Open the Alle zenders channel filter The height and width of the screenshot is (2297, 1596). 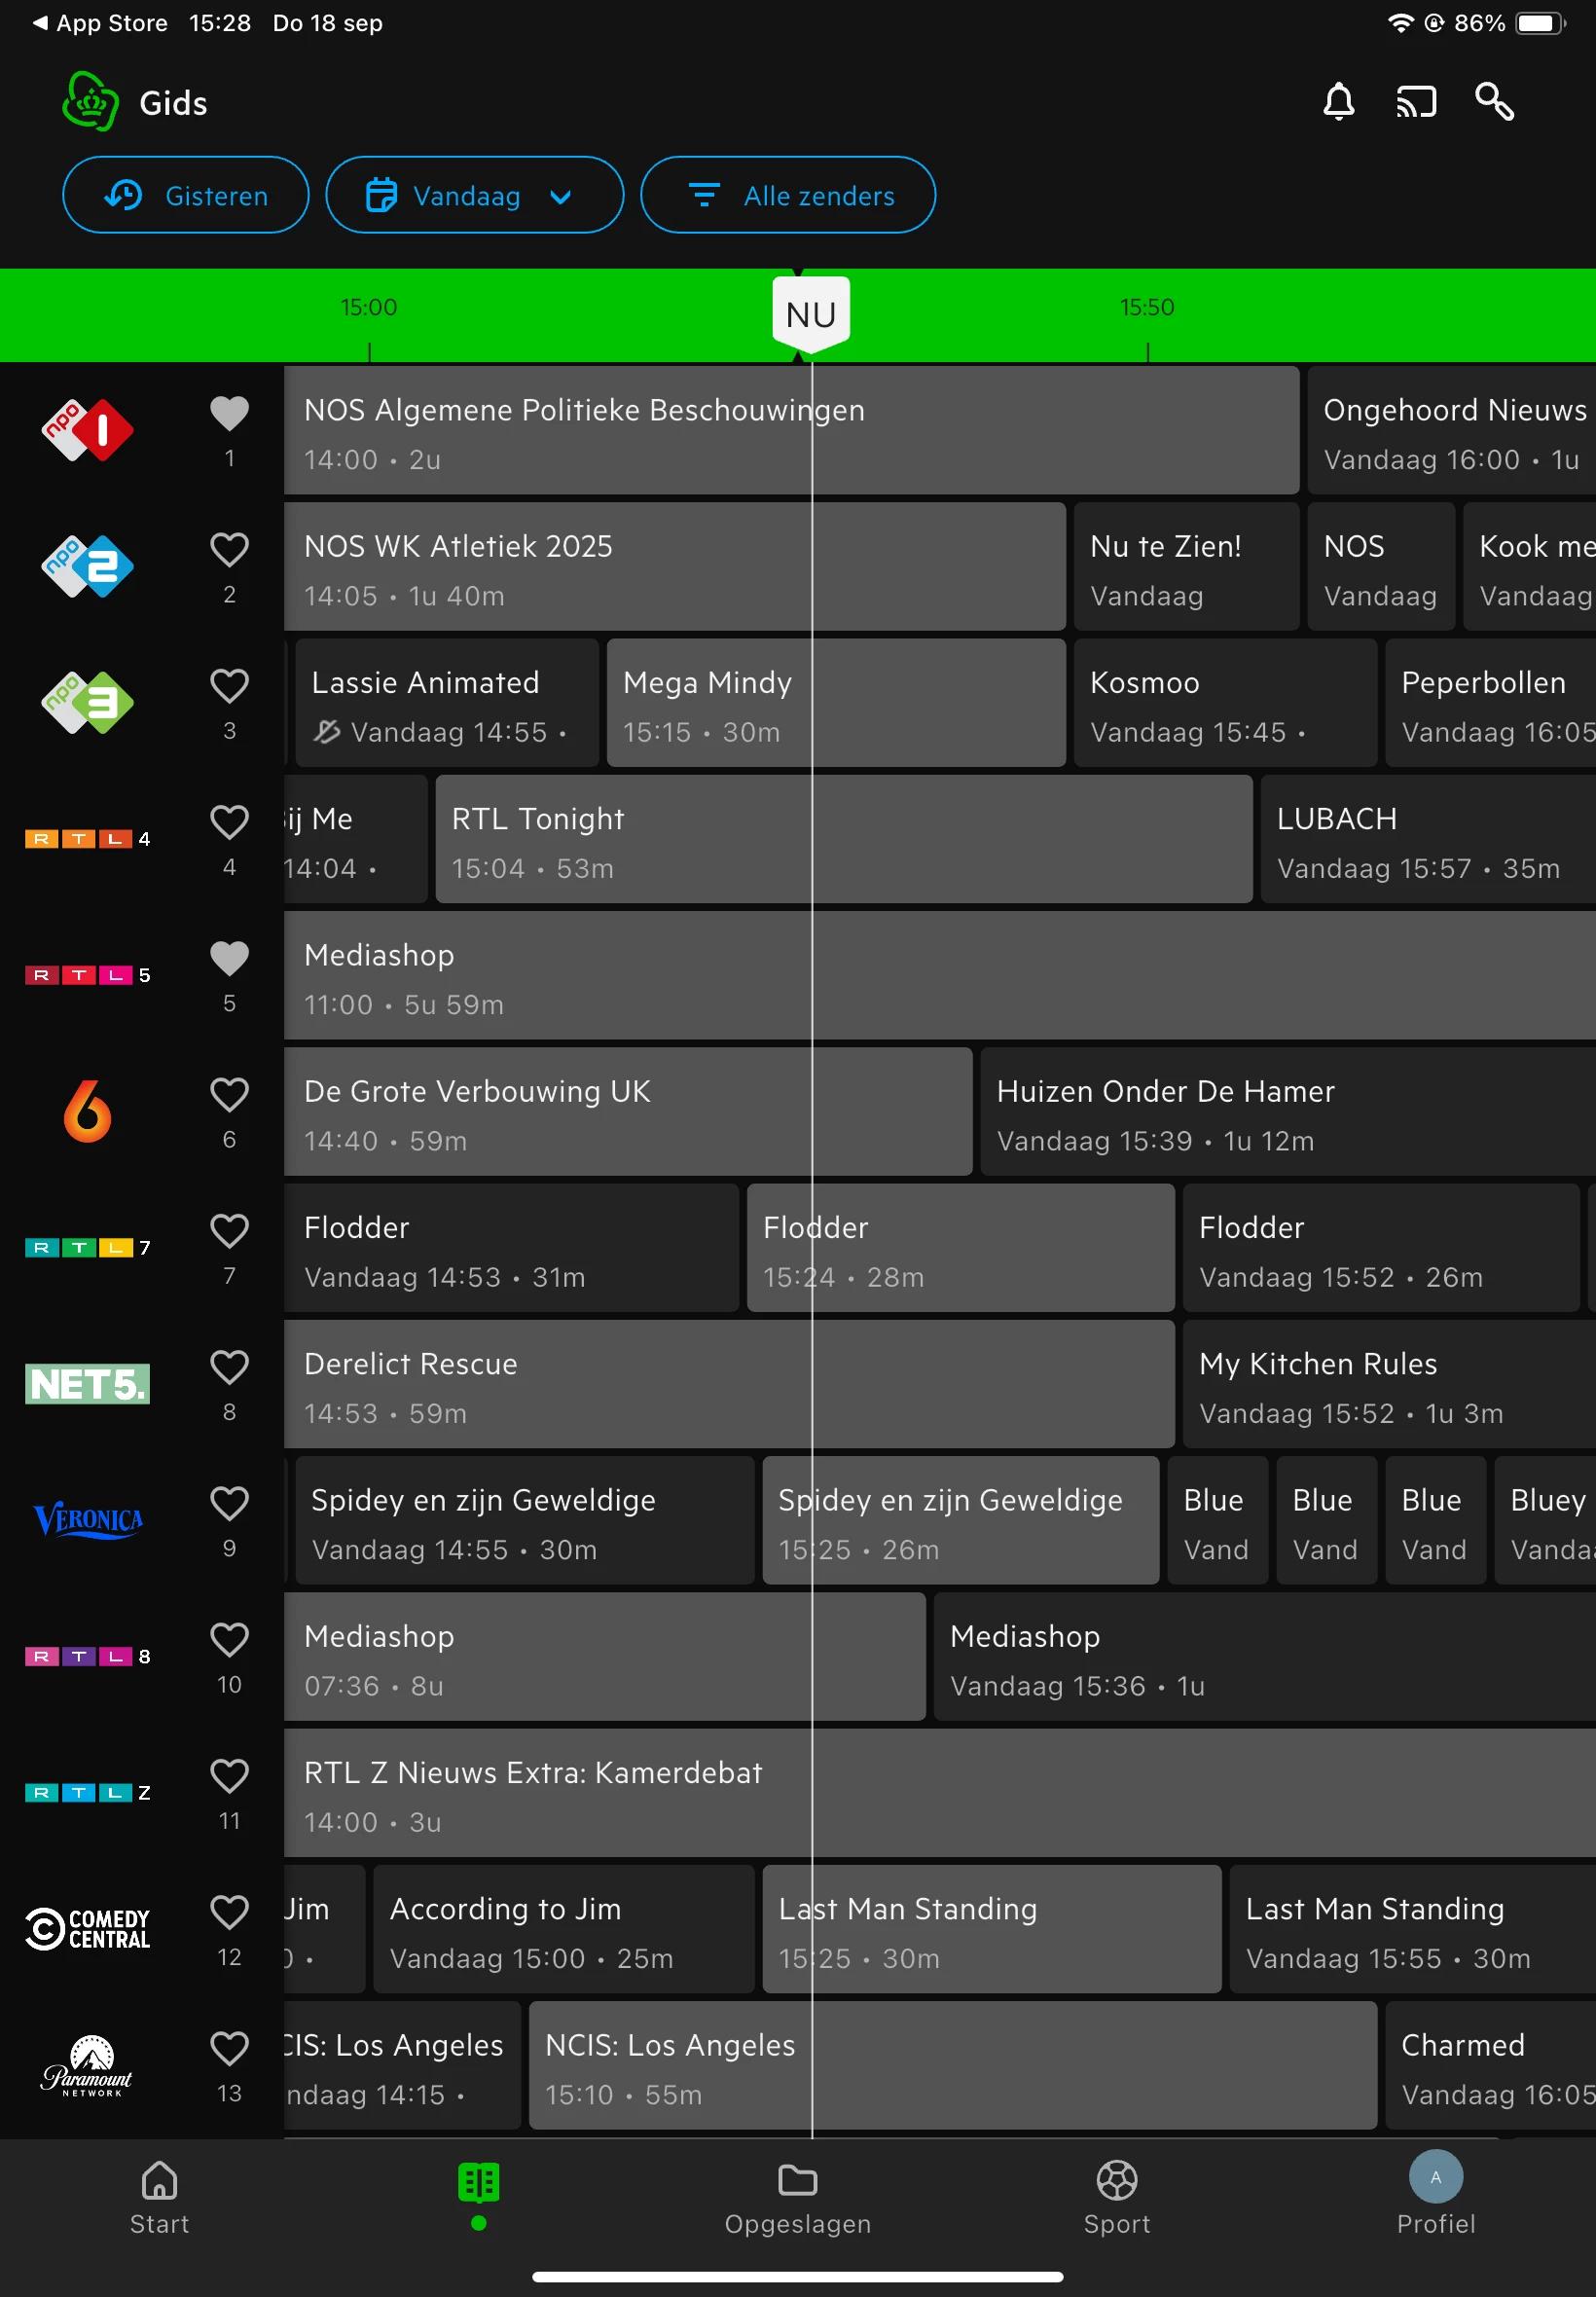[787, 195]
